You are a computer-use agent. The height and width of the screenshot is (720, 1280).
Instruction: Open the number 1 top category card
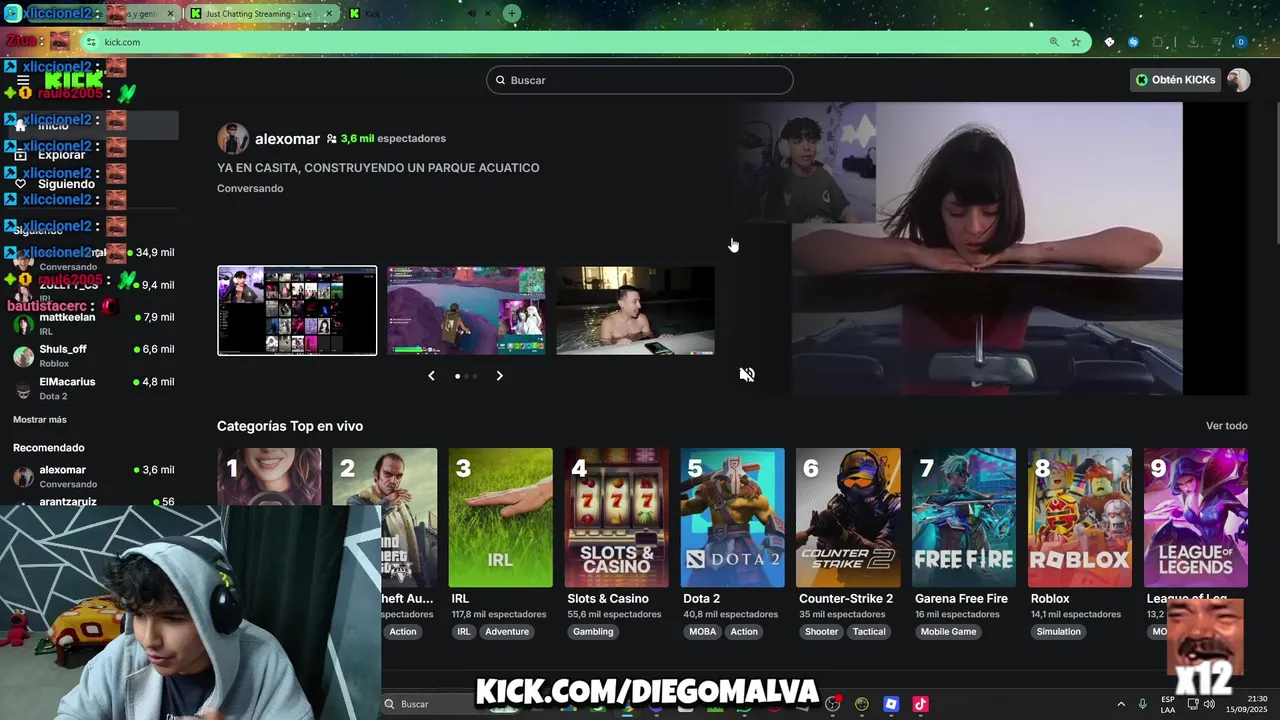(269, 476)
